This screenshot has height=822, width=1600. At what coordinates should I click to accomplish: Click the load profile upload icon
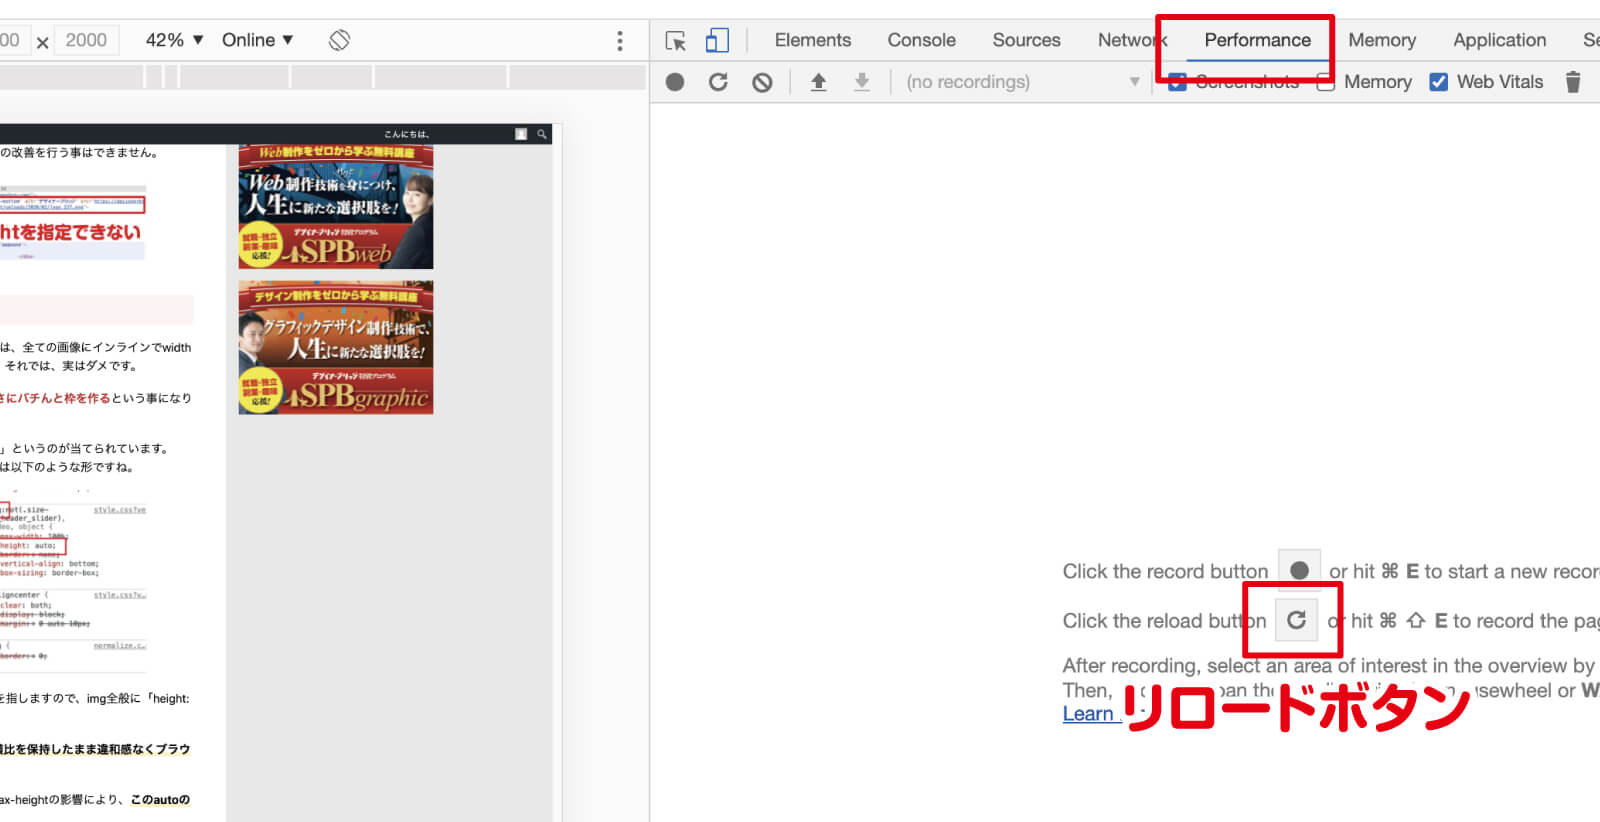818,82
